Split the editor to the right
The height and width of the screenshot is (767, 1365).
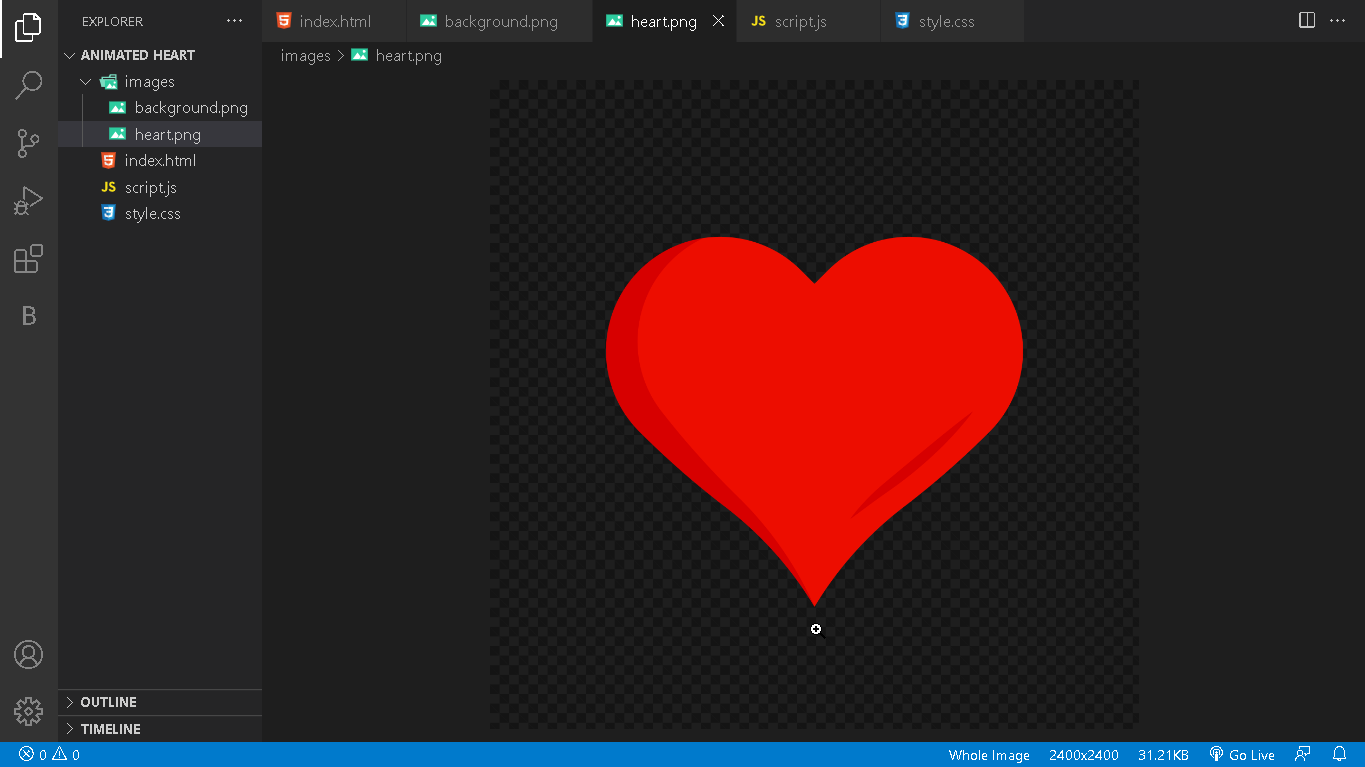point(1306,21)
